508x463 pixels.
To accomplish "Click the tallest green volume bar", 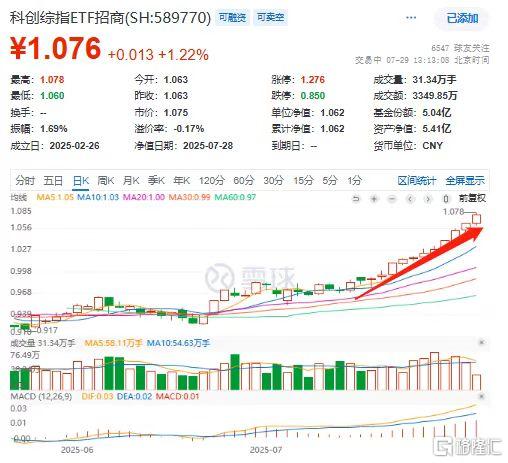I will 235,372.
